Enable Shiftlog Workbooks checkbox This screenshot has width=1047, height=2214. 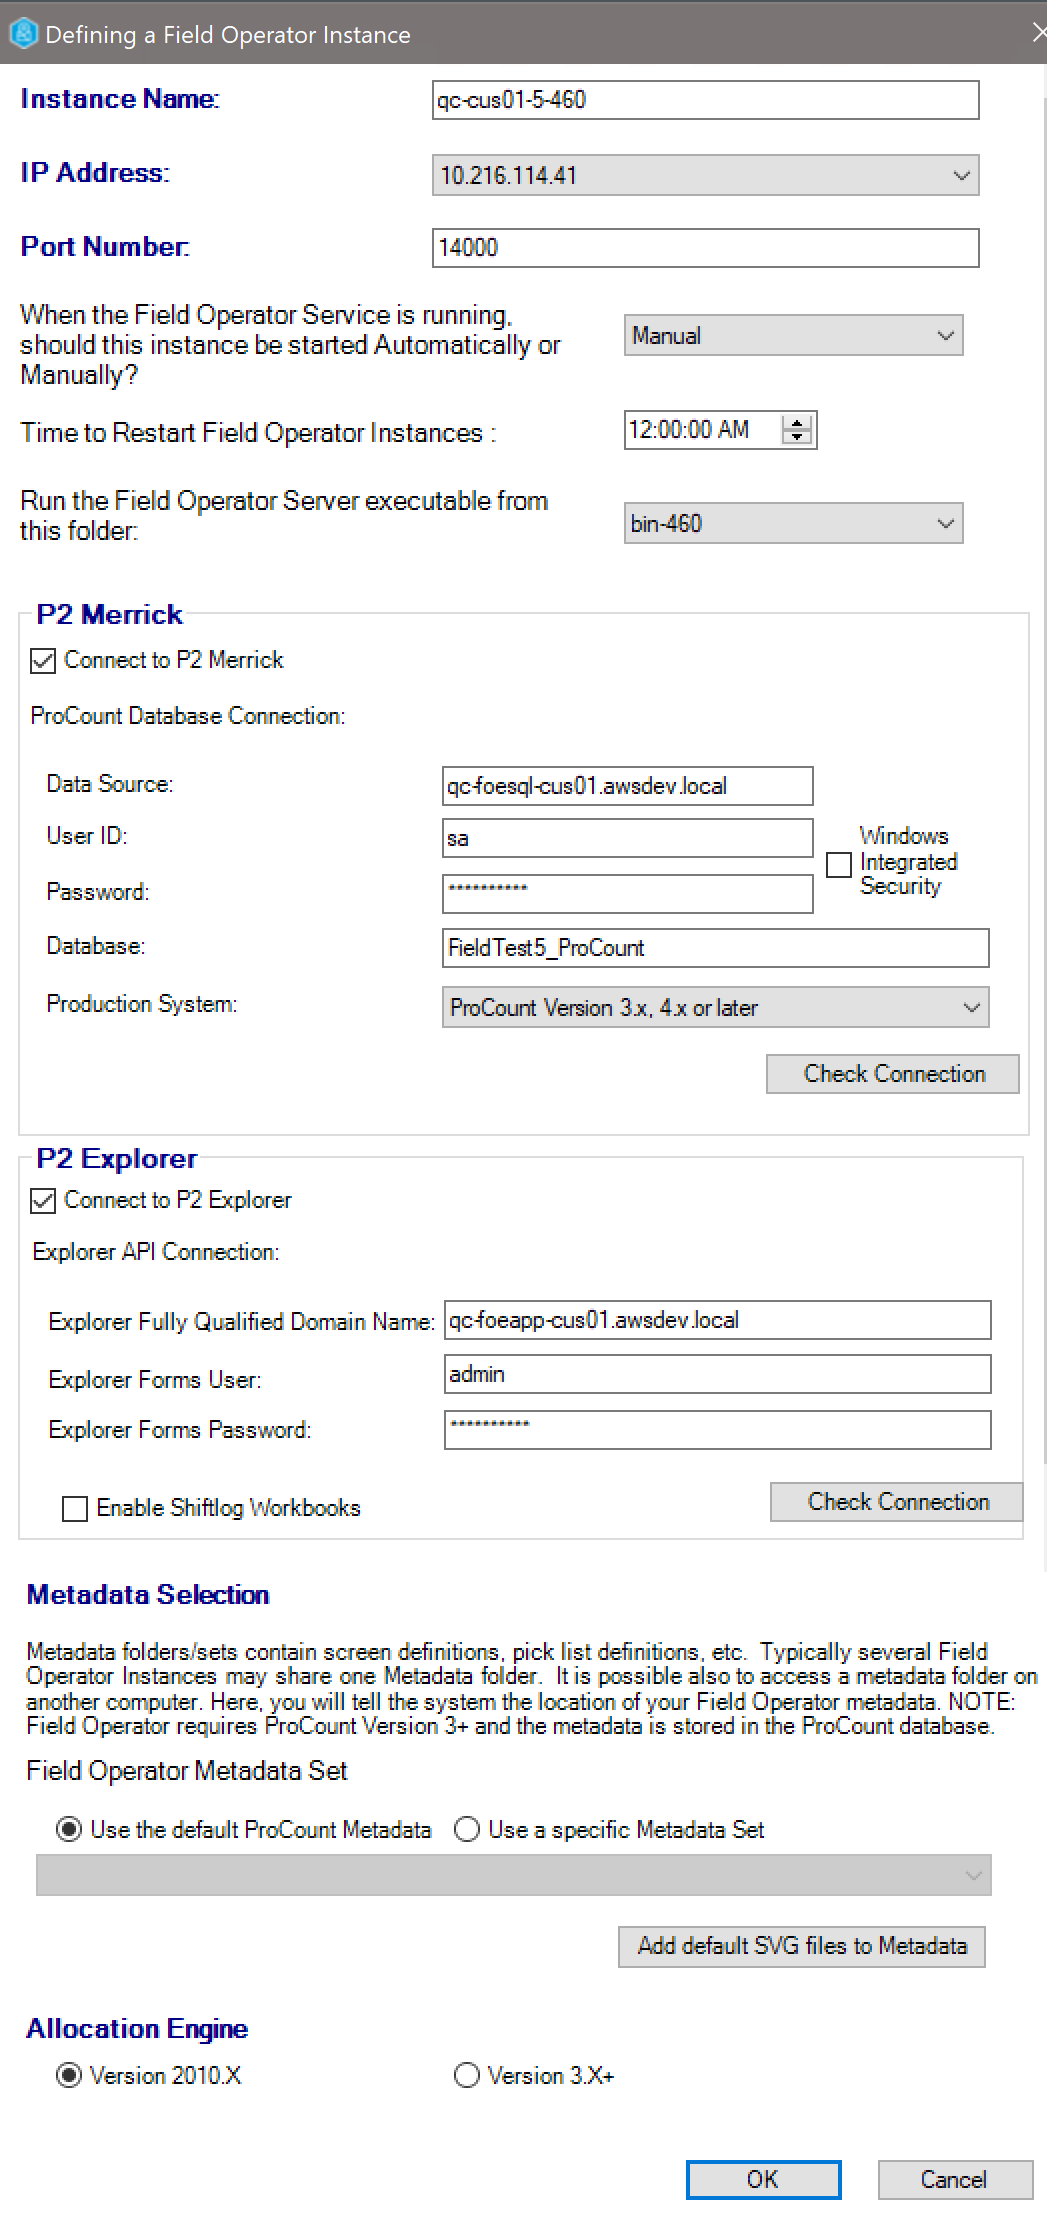coord(75,1509)
